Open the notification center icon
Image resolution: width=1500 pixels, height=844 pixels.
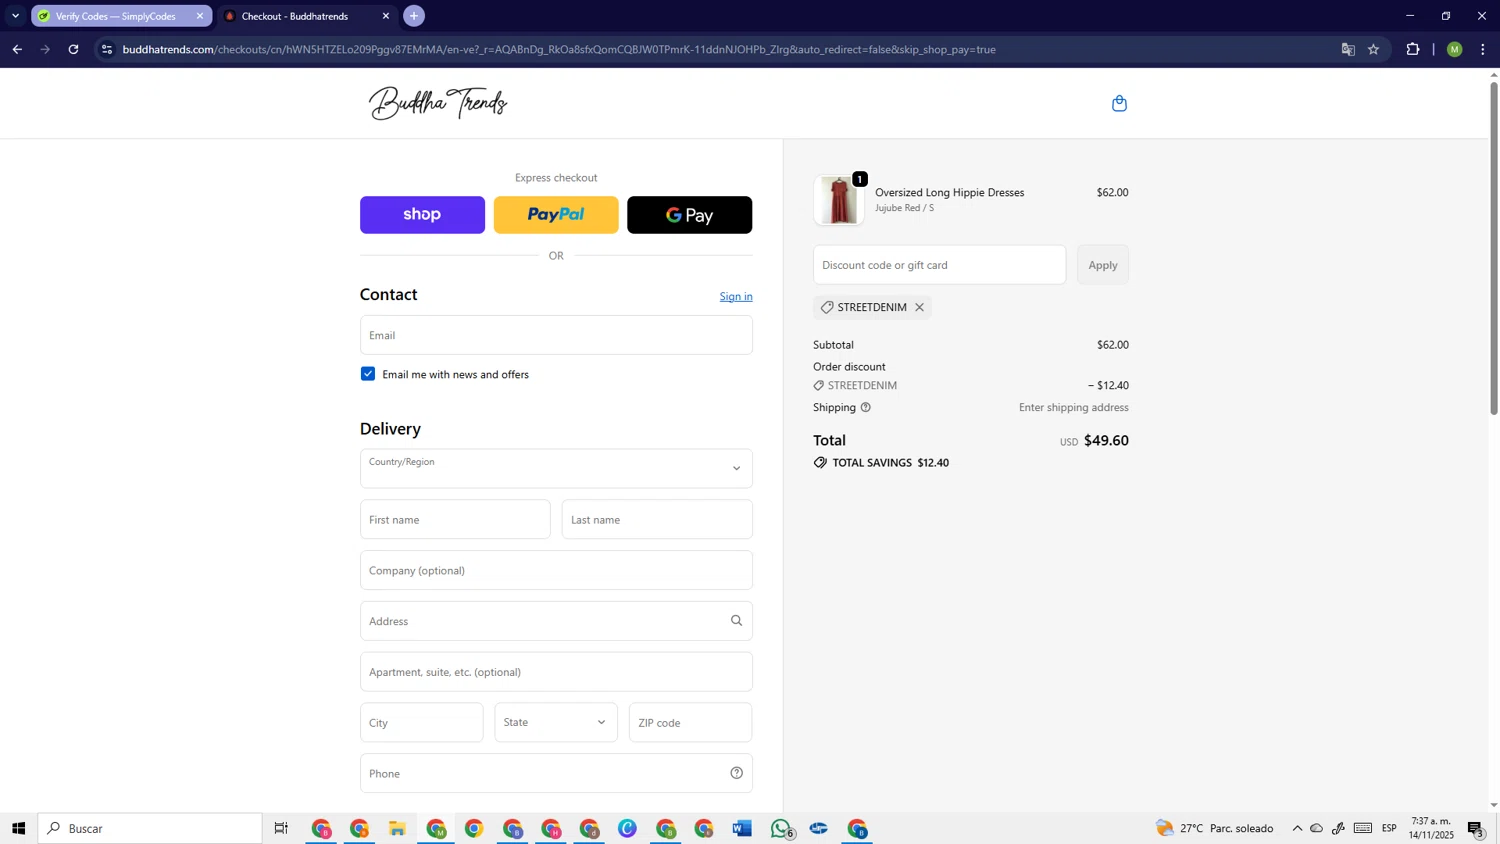click(1476, 828)
